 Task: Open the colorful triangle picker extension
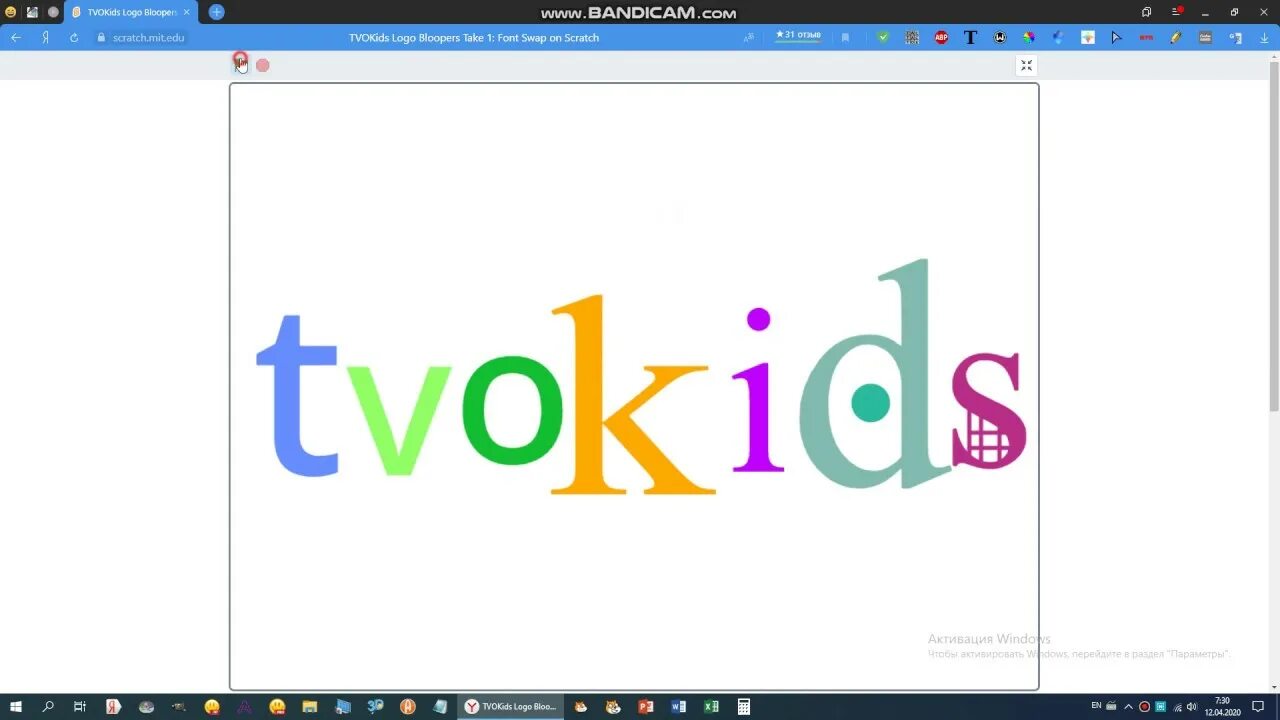coord(1088,38)
